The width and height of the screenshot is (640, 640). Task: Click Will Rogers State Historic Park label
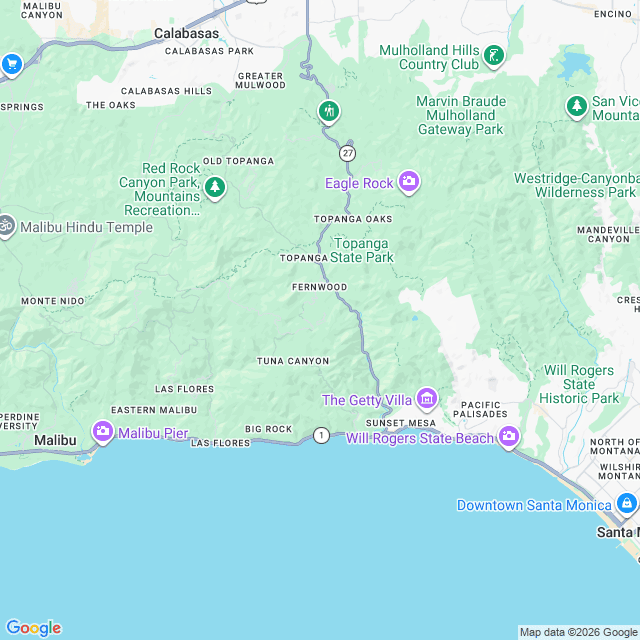(x=579, y=384)
